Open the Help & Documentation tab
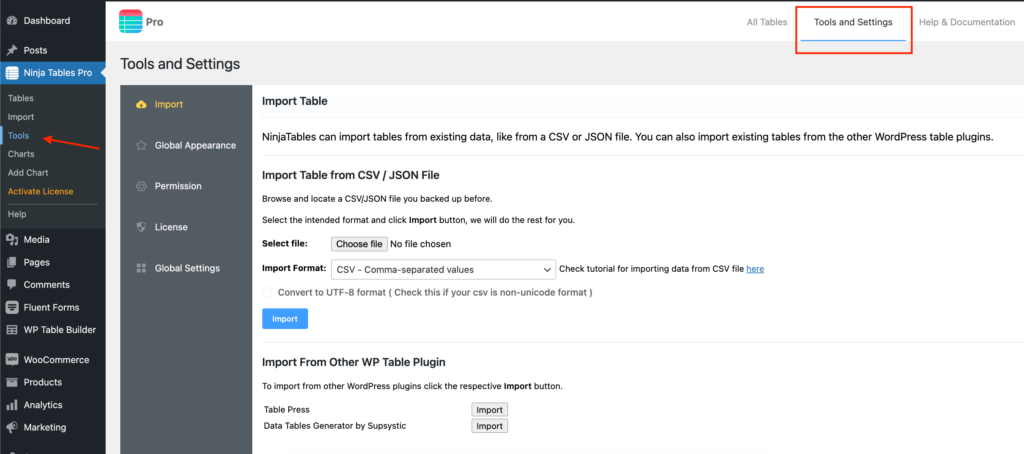 967,22
